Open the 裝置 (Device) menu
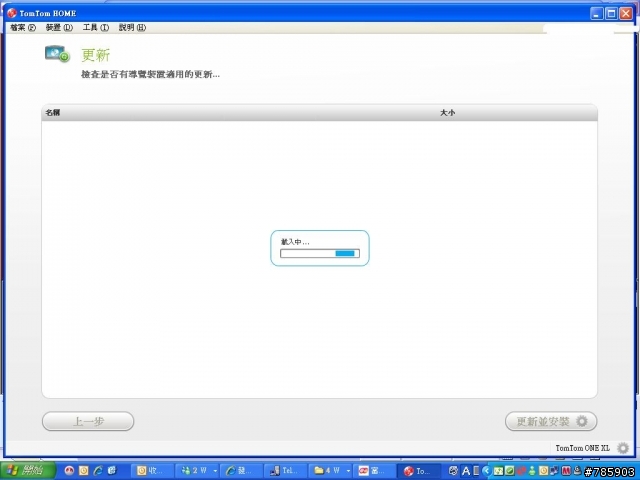Screen dimensions: 640x480 point(59,27)
